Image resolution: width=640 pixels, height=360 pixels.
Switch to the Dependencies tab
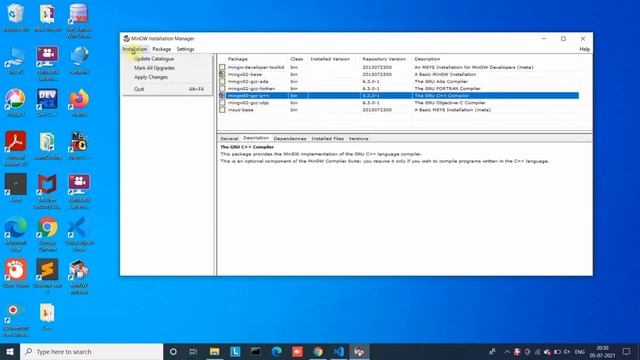click(x=290, y=138)
